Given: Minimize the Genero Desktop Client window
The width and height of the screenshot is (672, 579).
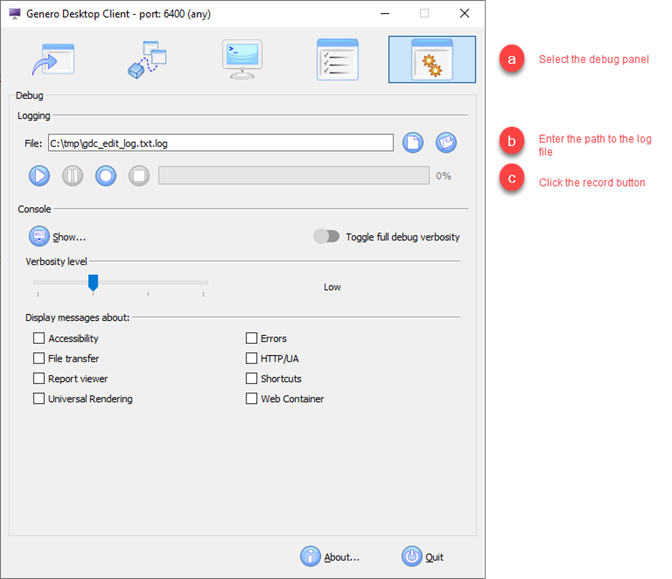Looking at the screenshot, I should coord(385,14).
